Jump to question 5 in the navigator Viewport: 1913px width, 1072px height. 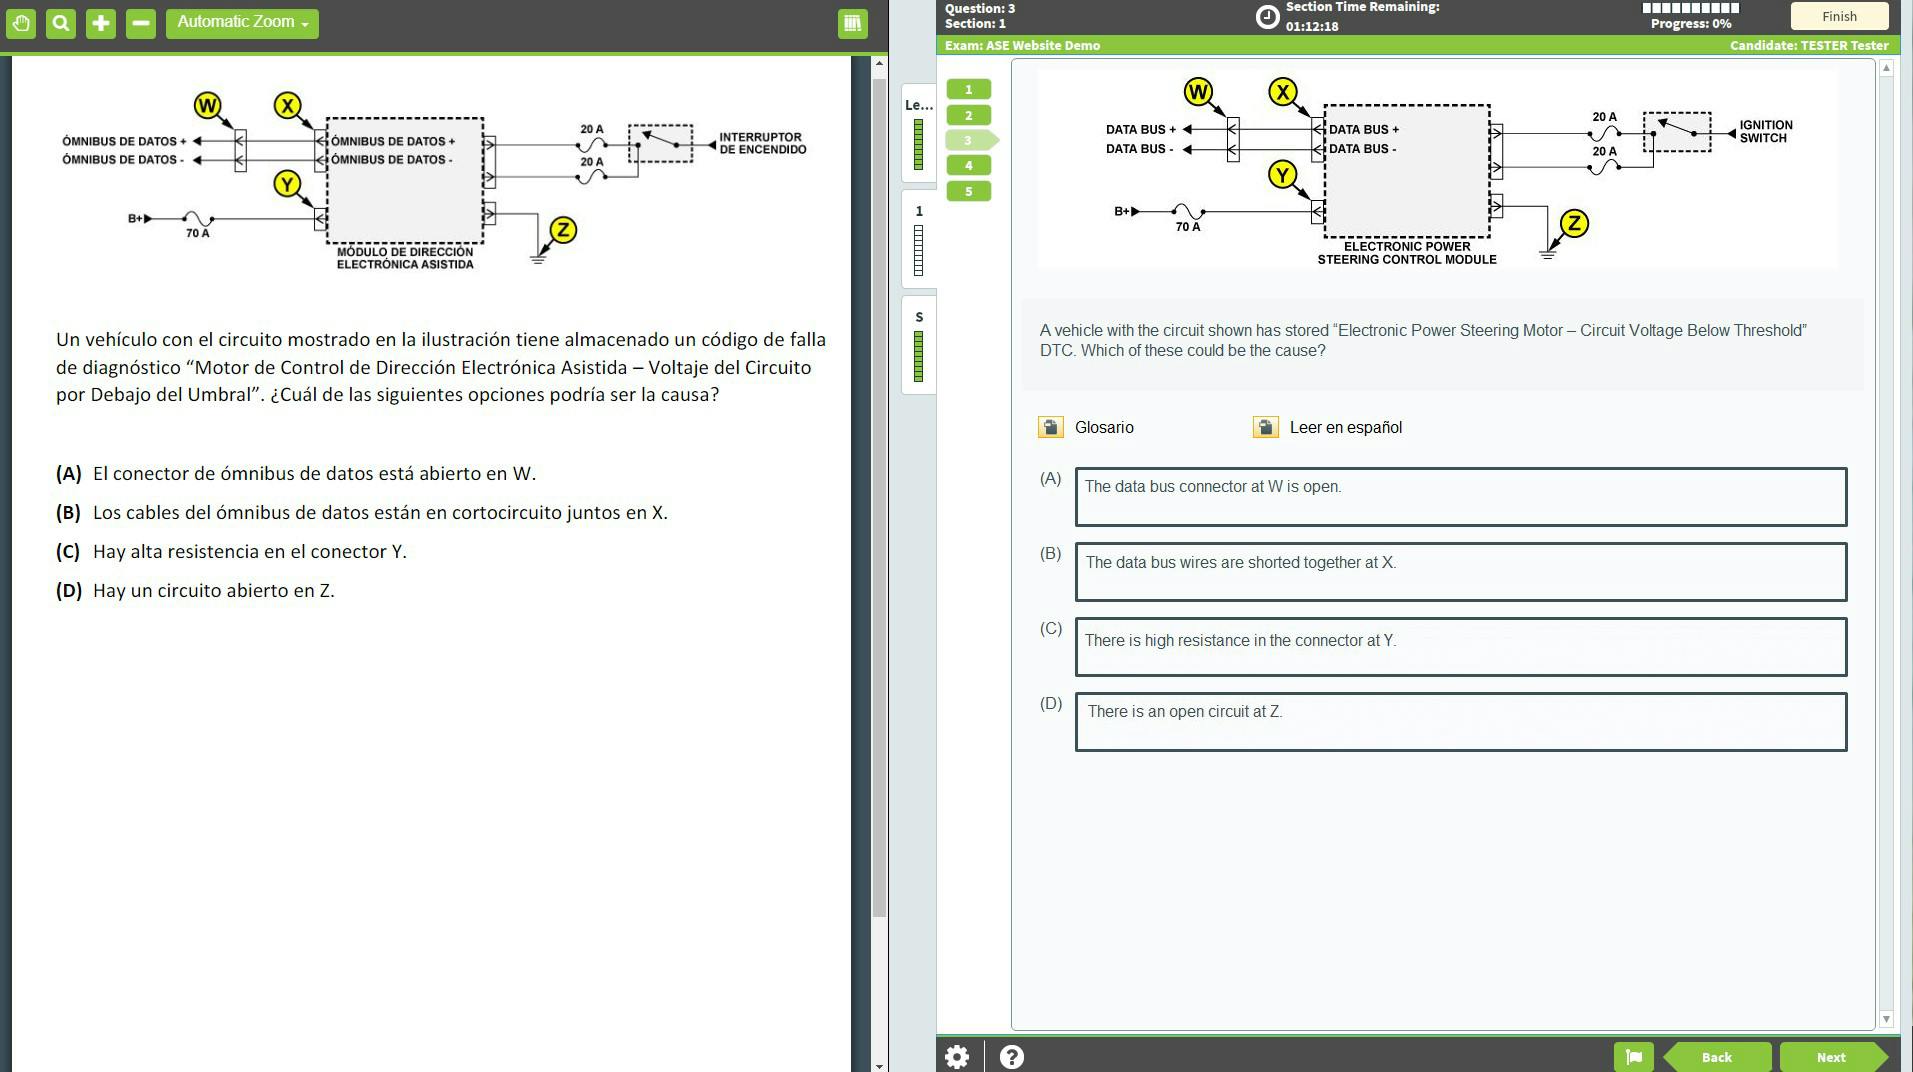966,190
